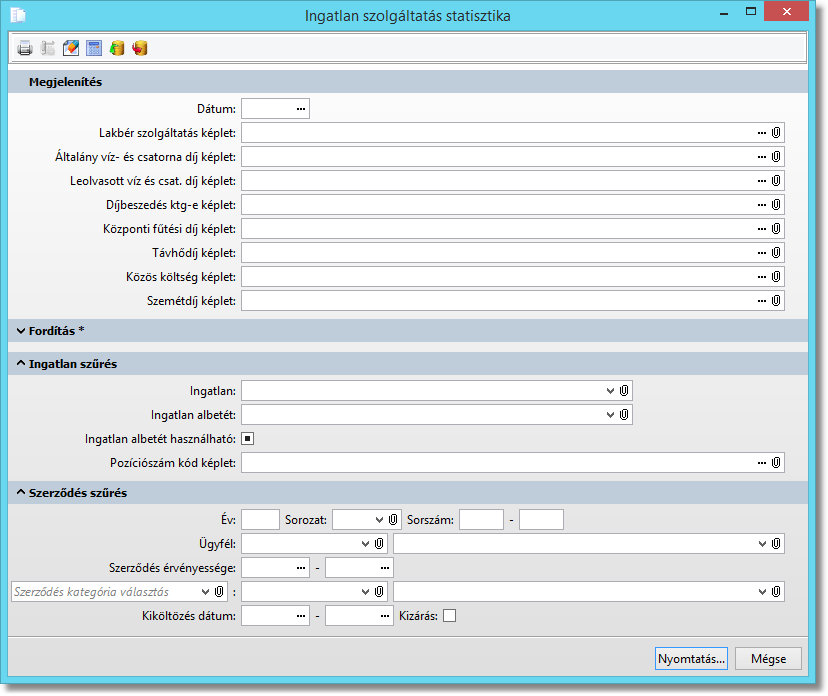Open the Ingatlan dropdown list
Viewport: 828px width, 696px height.
click(x=610, y=390)
